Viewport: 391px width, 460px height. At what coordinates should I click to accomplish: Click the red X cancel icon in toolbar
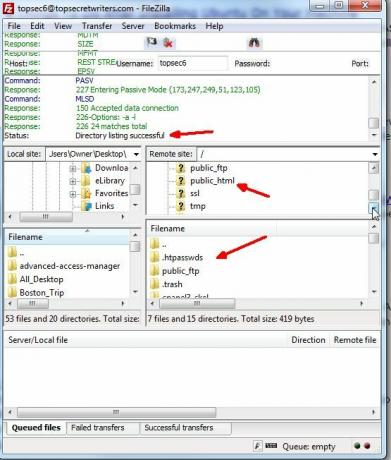point(168,43)
